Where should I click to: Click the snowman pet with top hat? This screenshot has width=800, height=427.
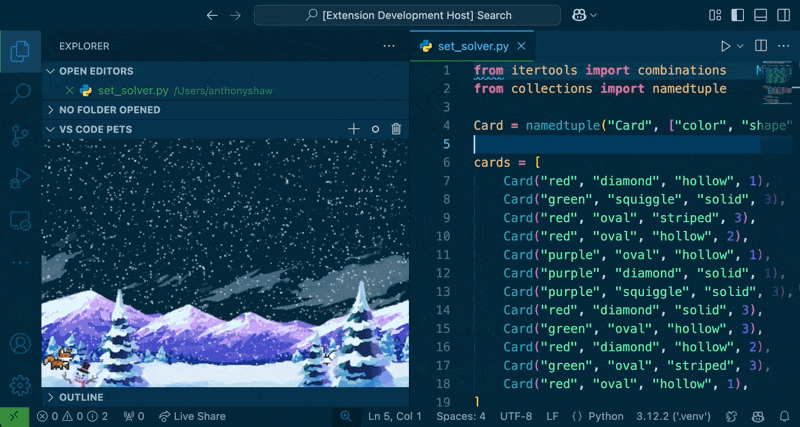coord(82,374)
